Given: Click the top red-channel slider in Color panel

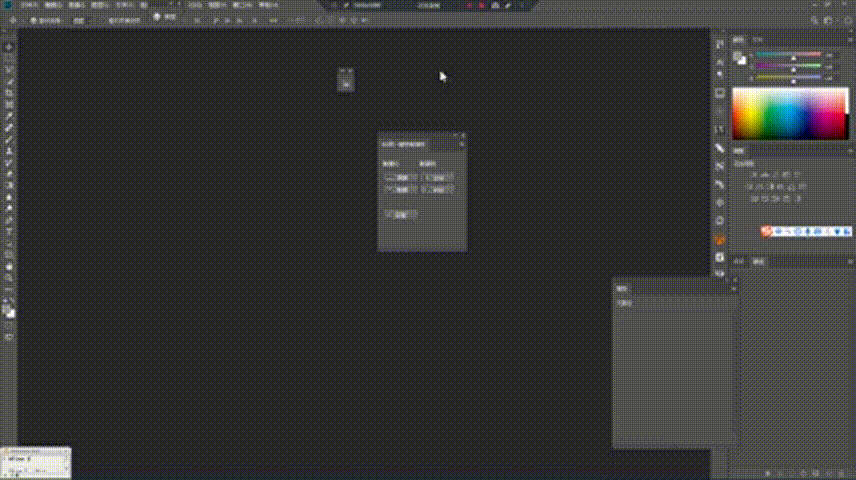Looking at the screenshot, I should coord(789,55).
